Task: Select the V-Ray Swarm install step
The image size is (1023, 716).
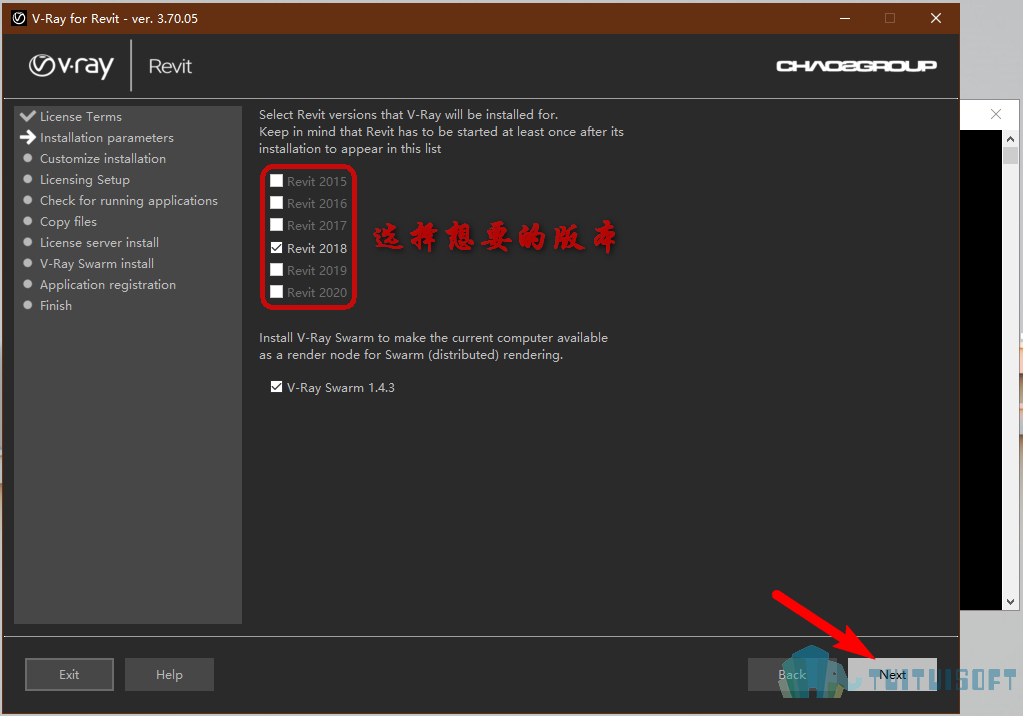Action: coord(97,264)
